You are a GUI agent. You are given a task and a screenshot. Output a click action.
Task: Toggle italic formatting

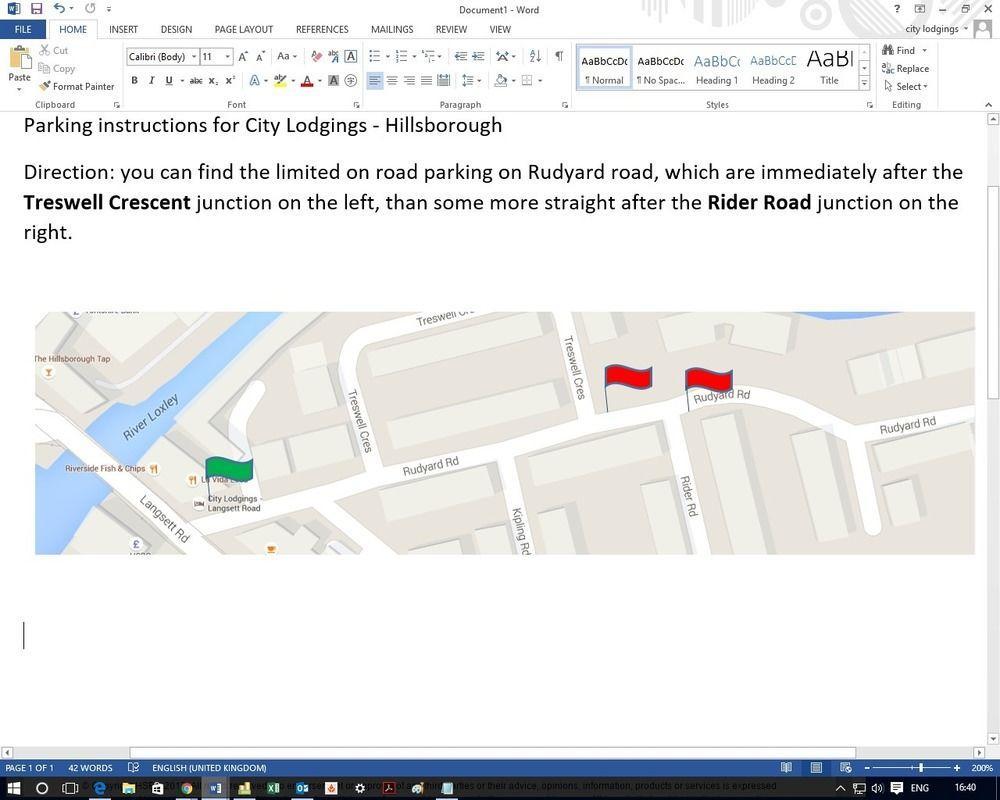pos(151,80)
